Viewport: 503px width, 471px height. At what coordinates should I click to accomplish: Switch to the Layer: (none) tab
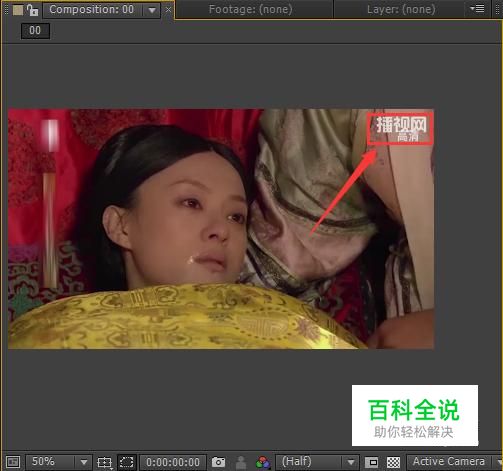[401, 10]
